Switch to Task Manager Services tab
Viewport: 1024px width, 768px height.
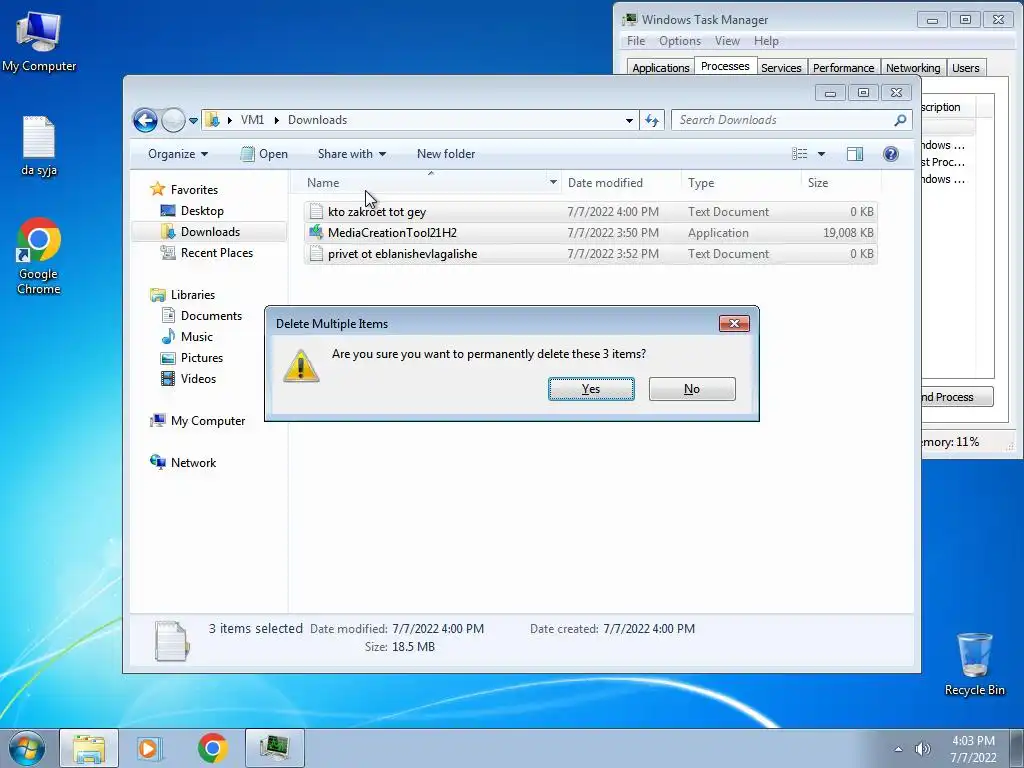[781, 68]
